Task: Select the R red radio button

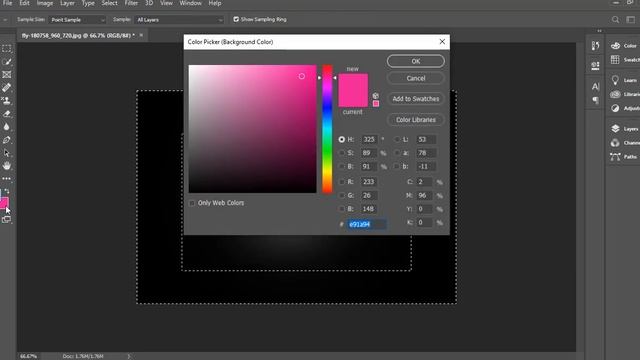Action: tap(342, 182)
